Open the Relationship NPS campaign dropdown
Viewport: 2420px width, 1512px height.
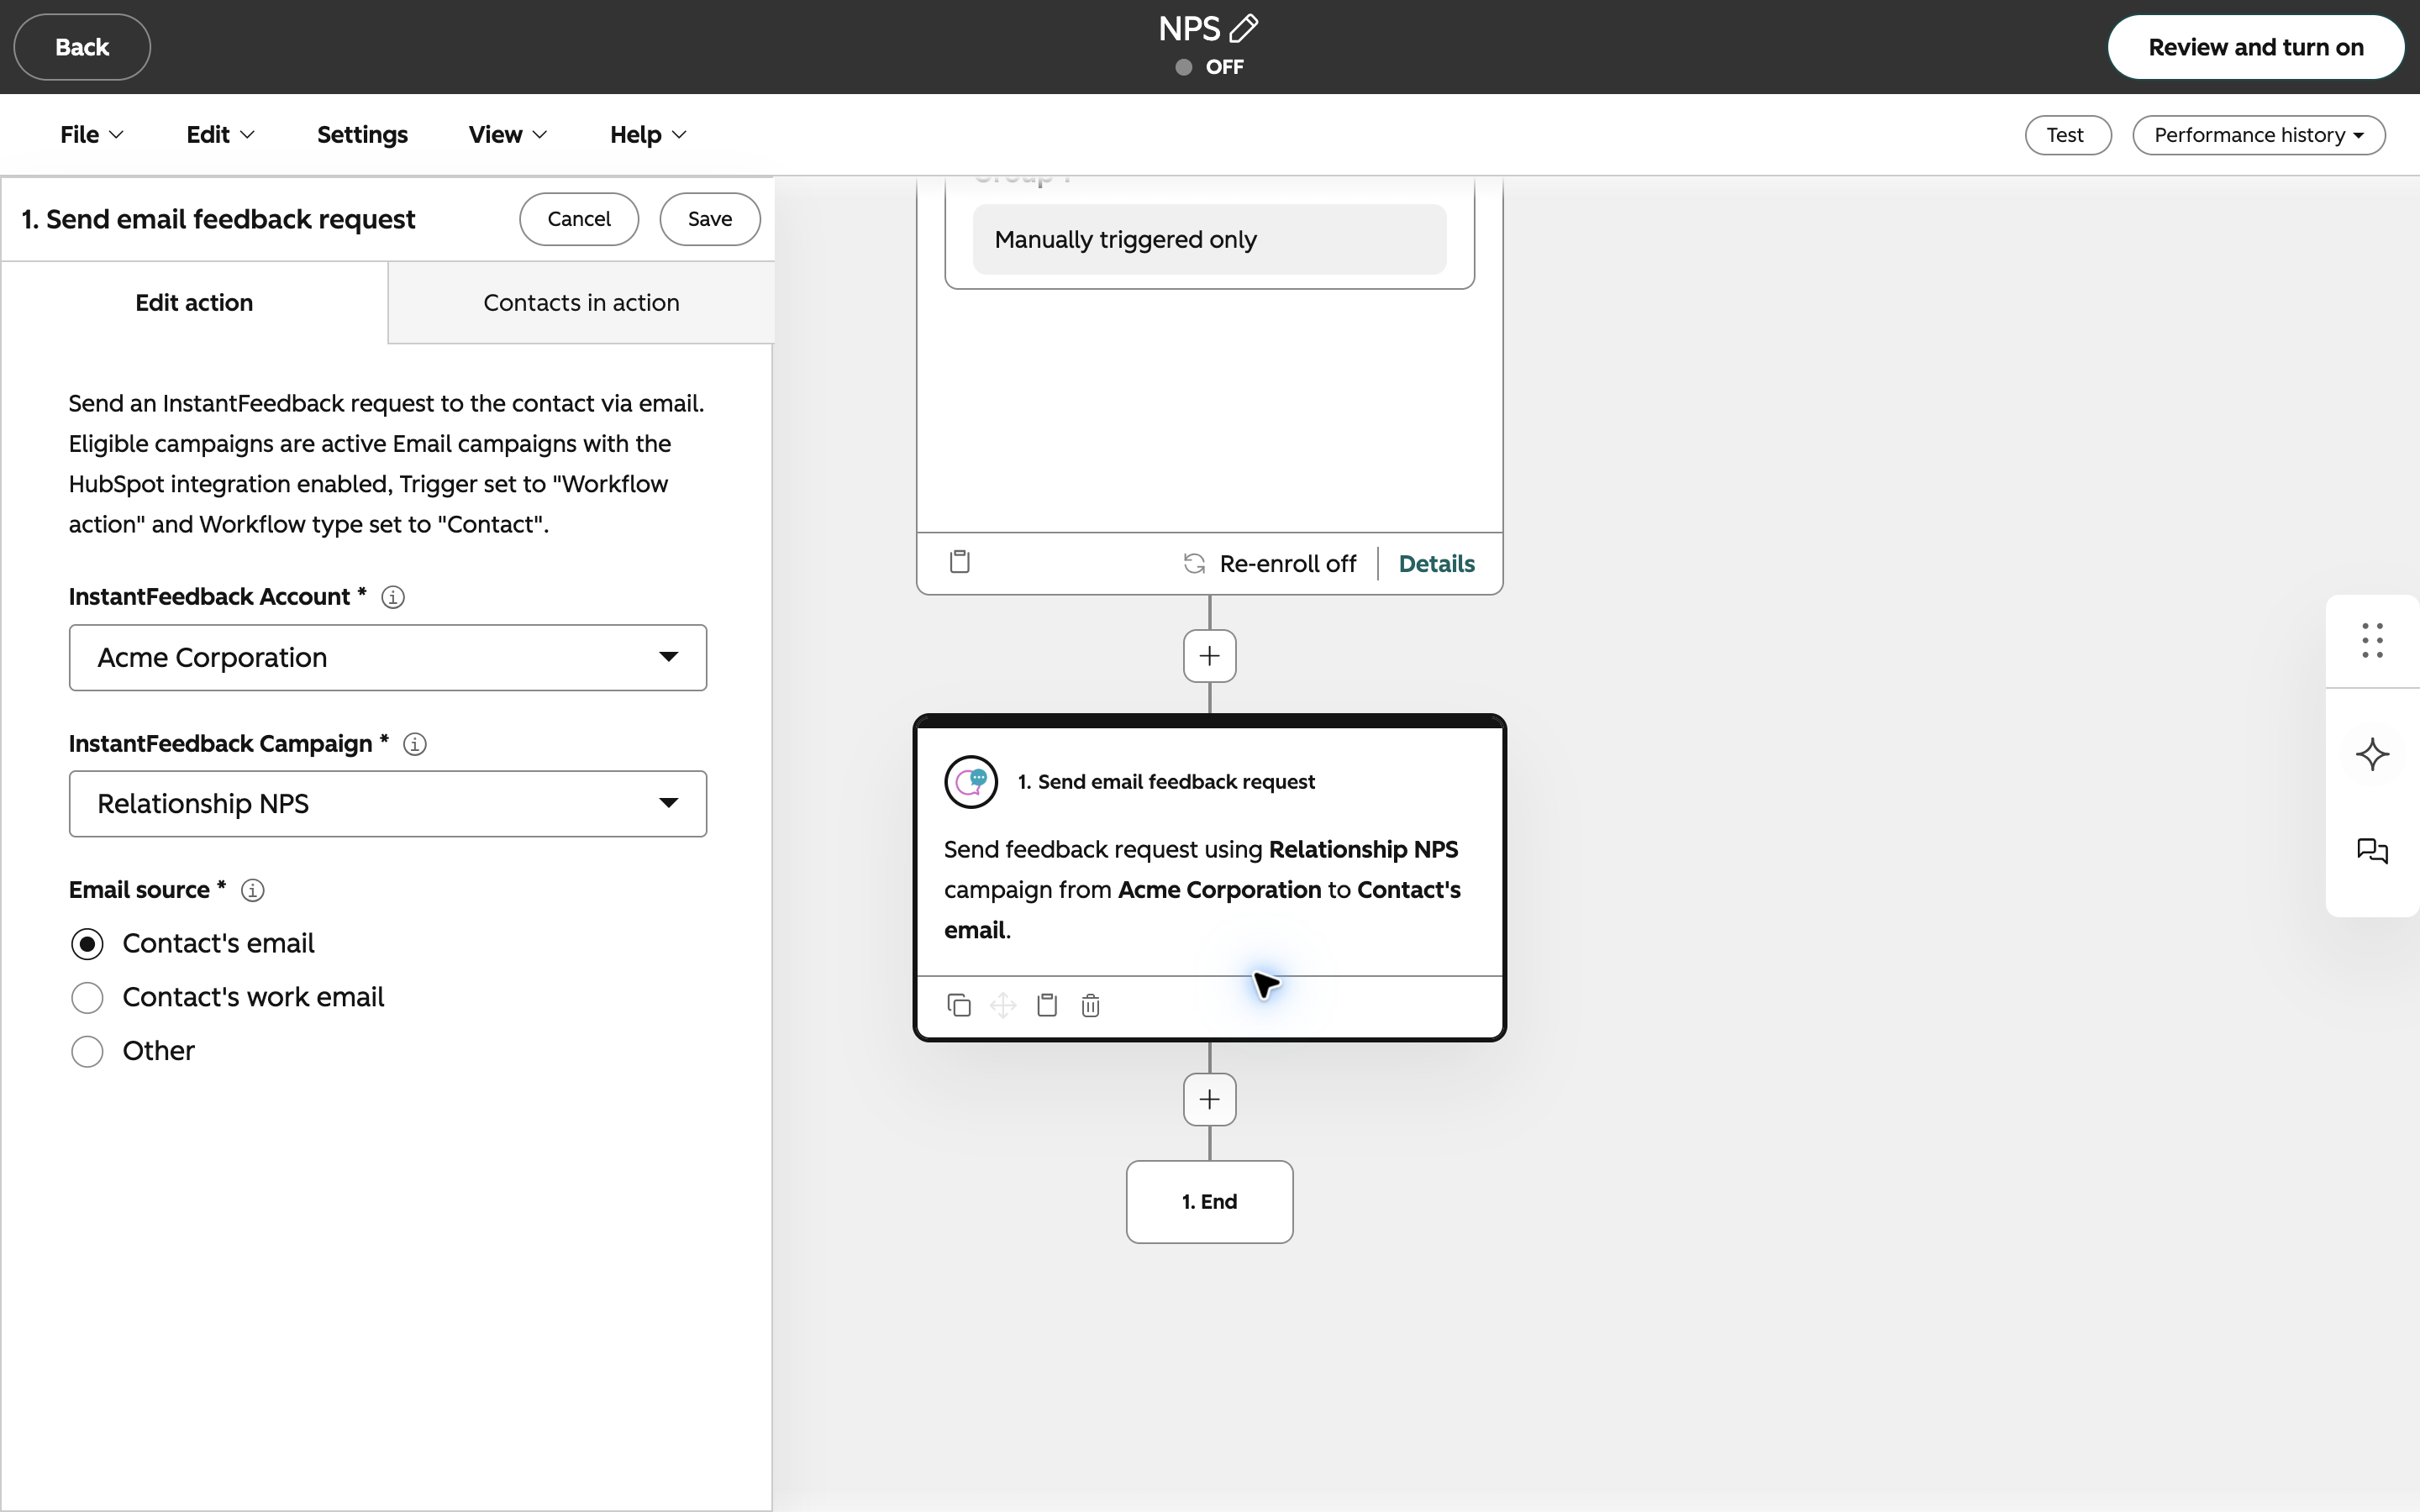point(388,804)
